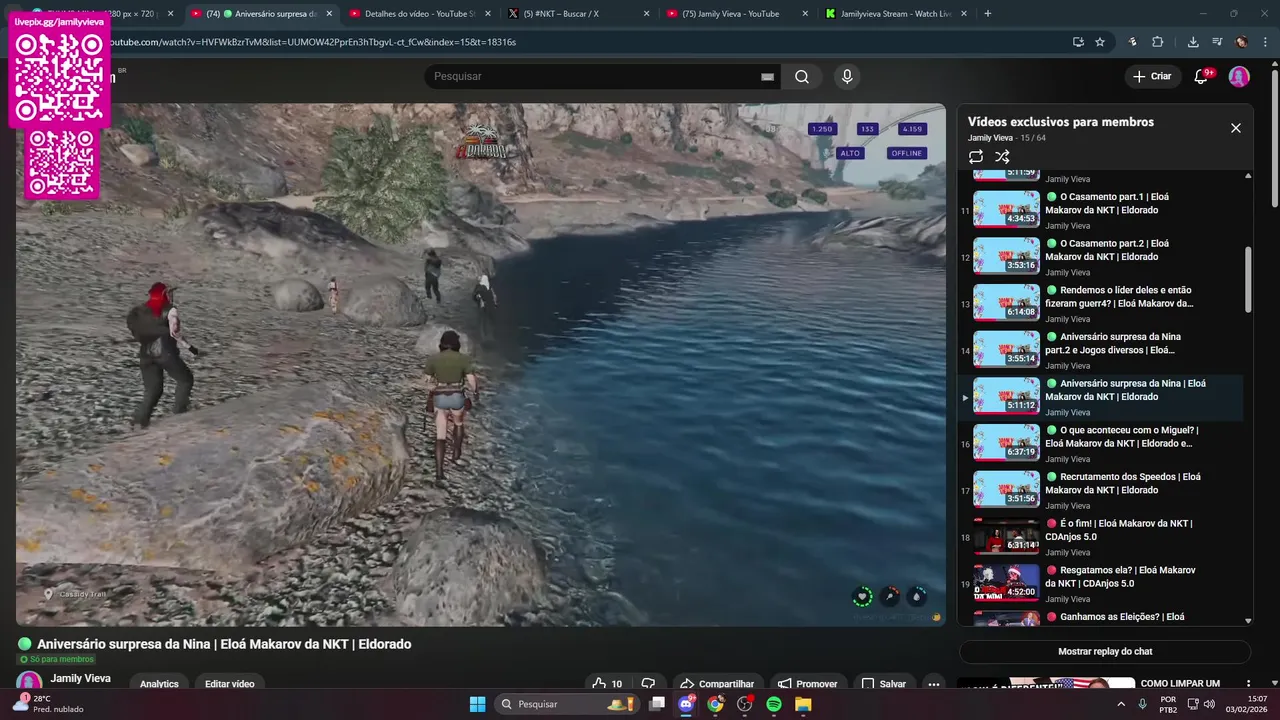Open a new browser tab

988,14
